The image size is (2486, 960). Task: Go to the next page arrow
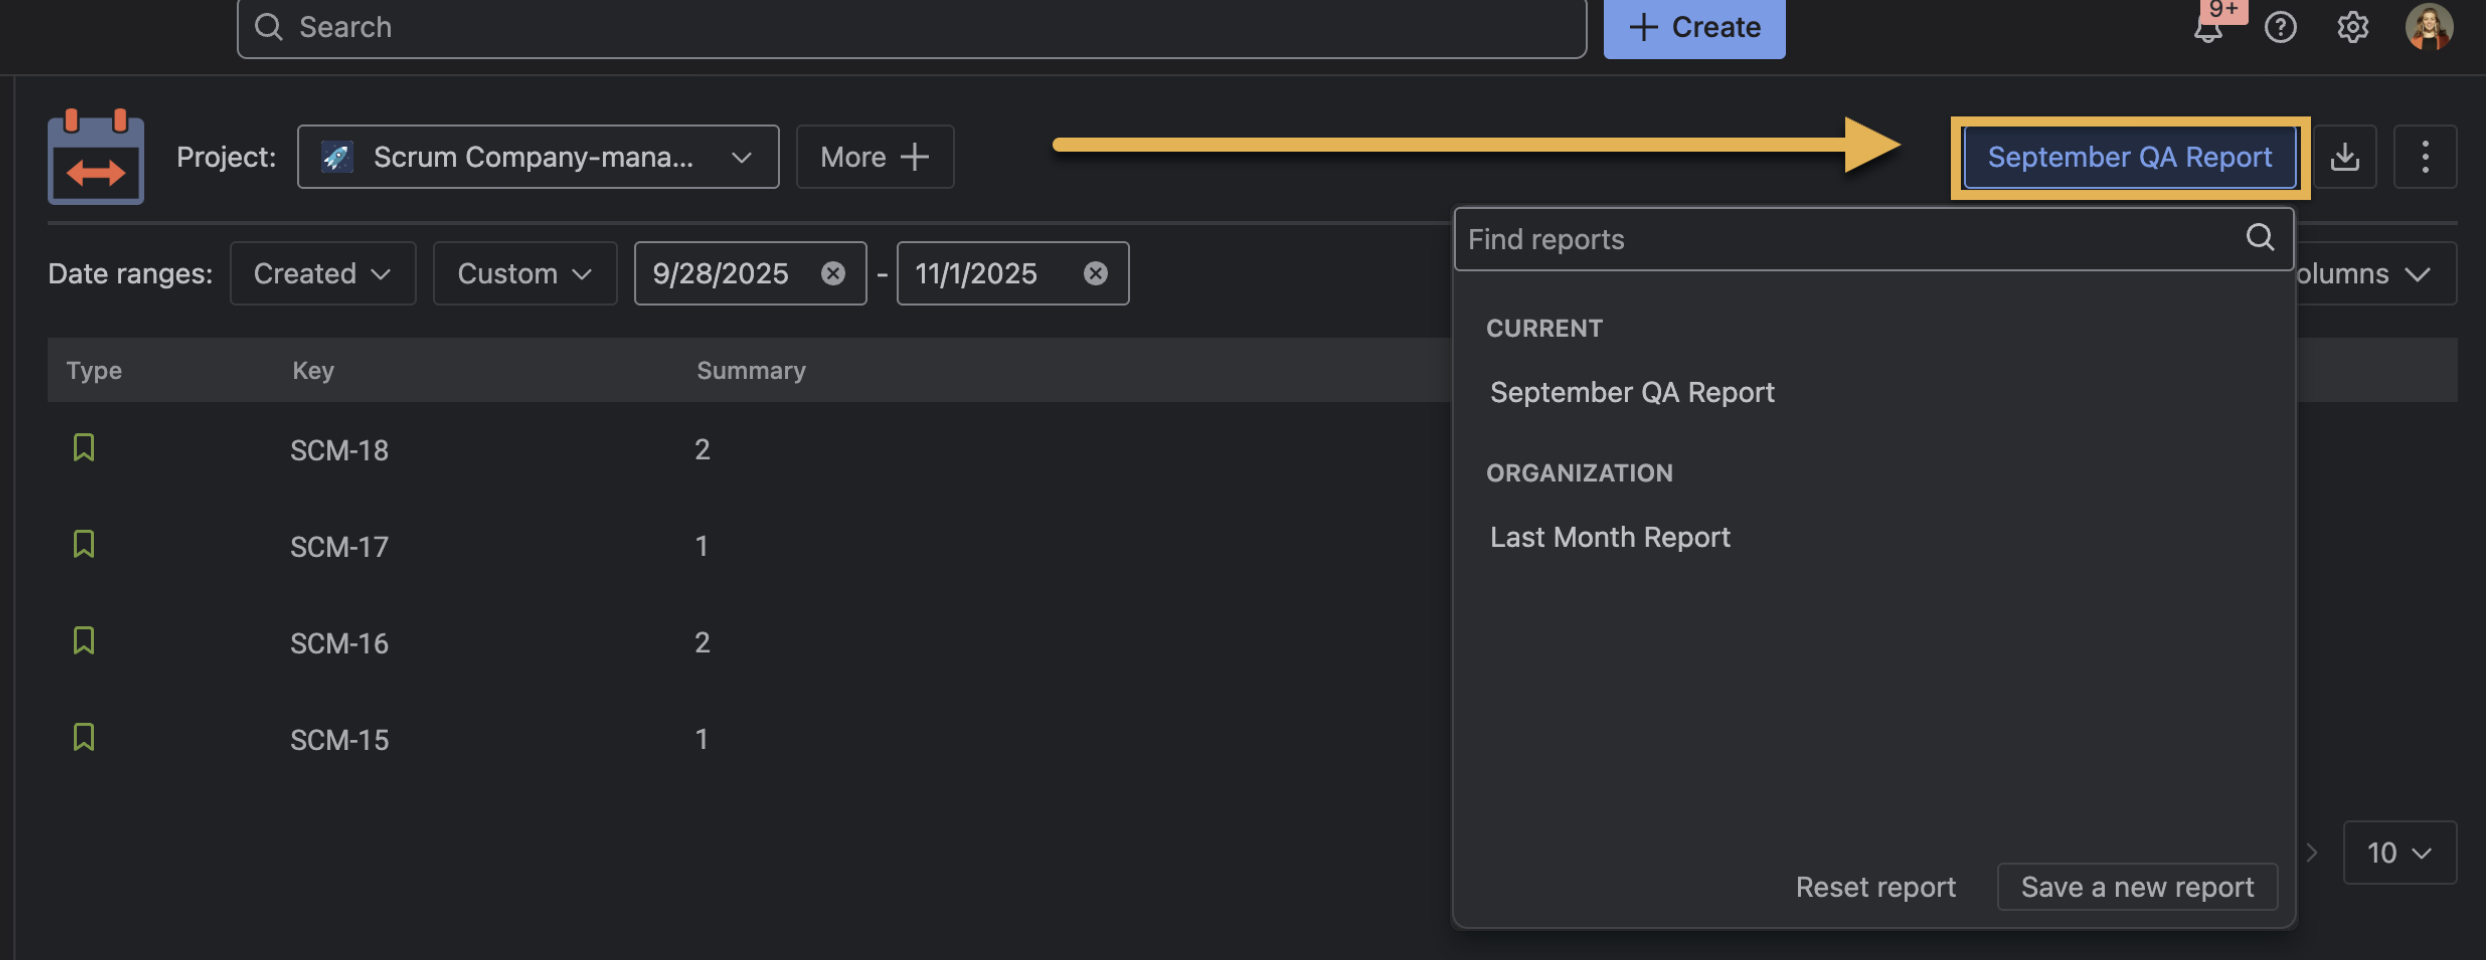2310,853
